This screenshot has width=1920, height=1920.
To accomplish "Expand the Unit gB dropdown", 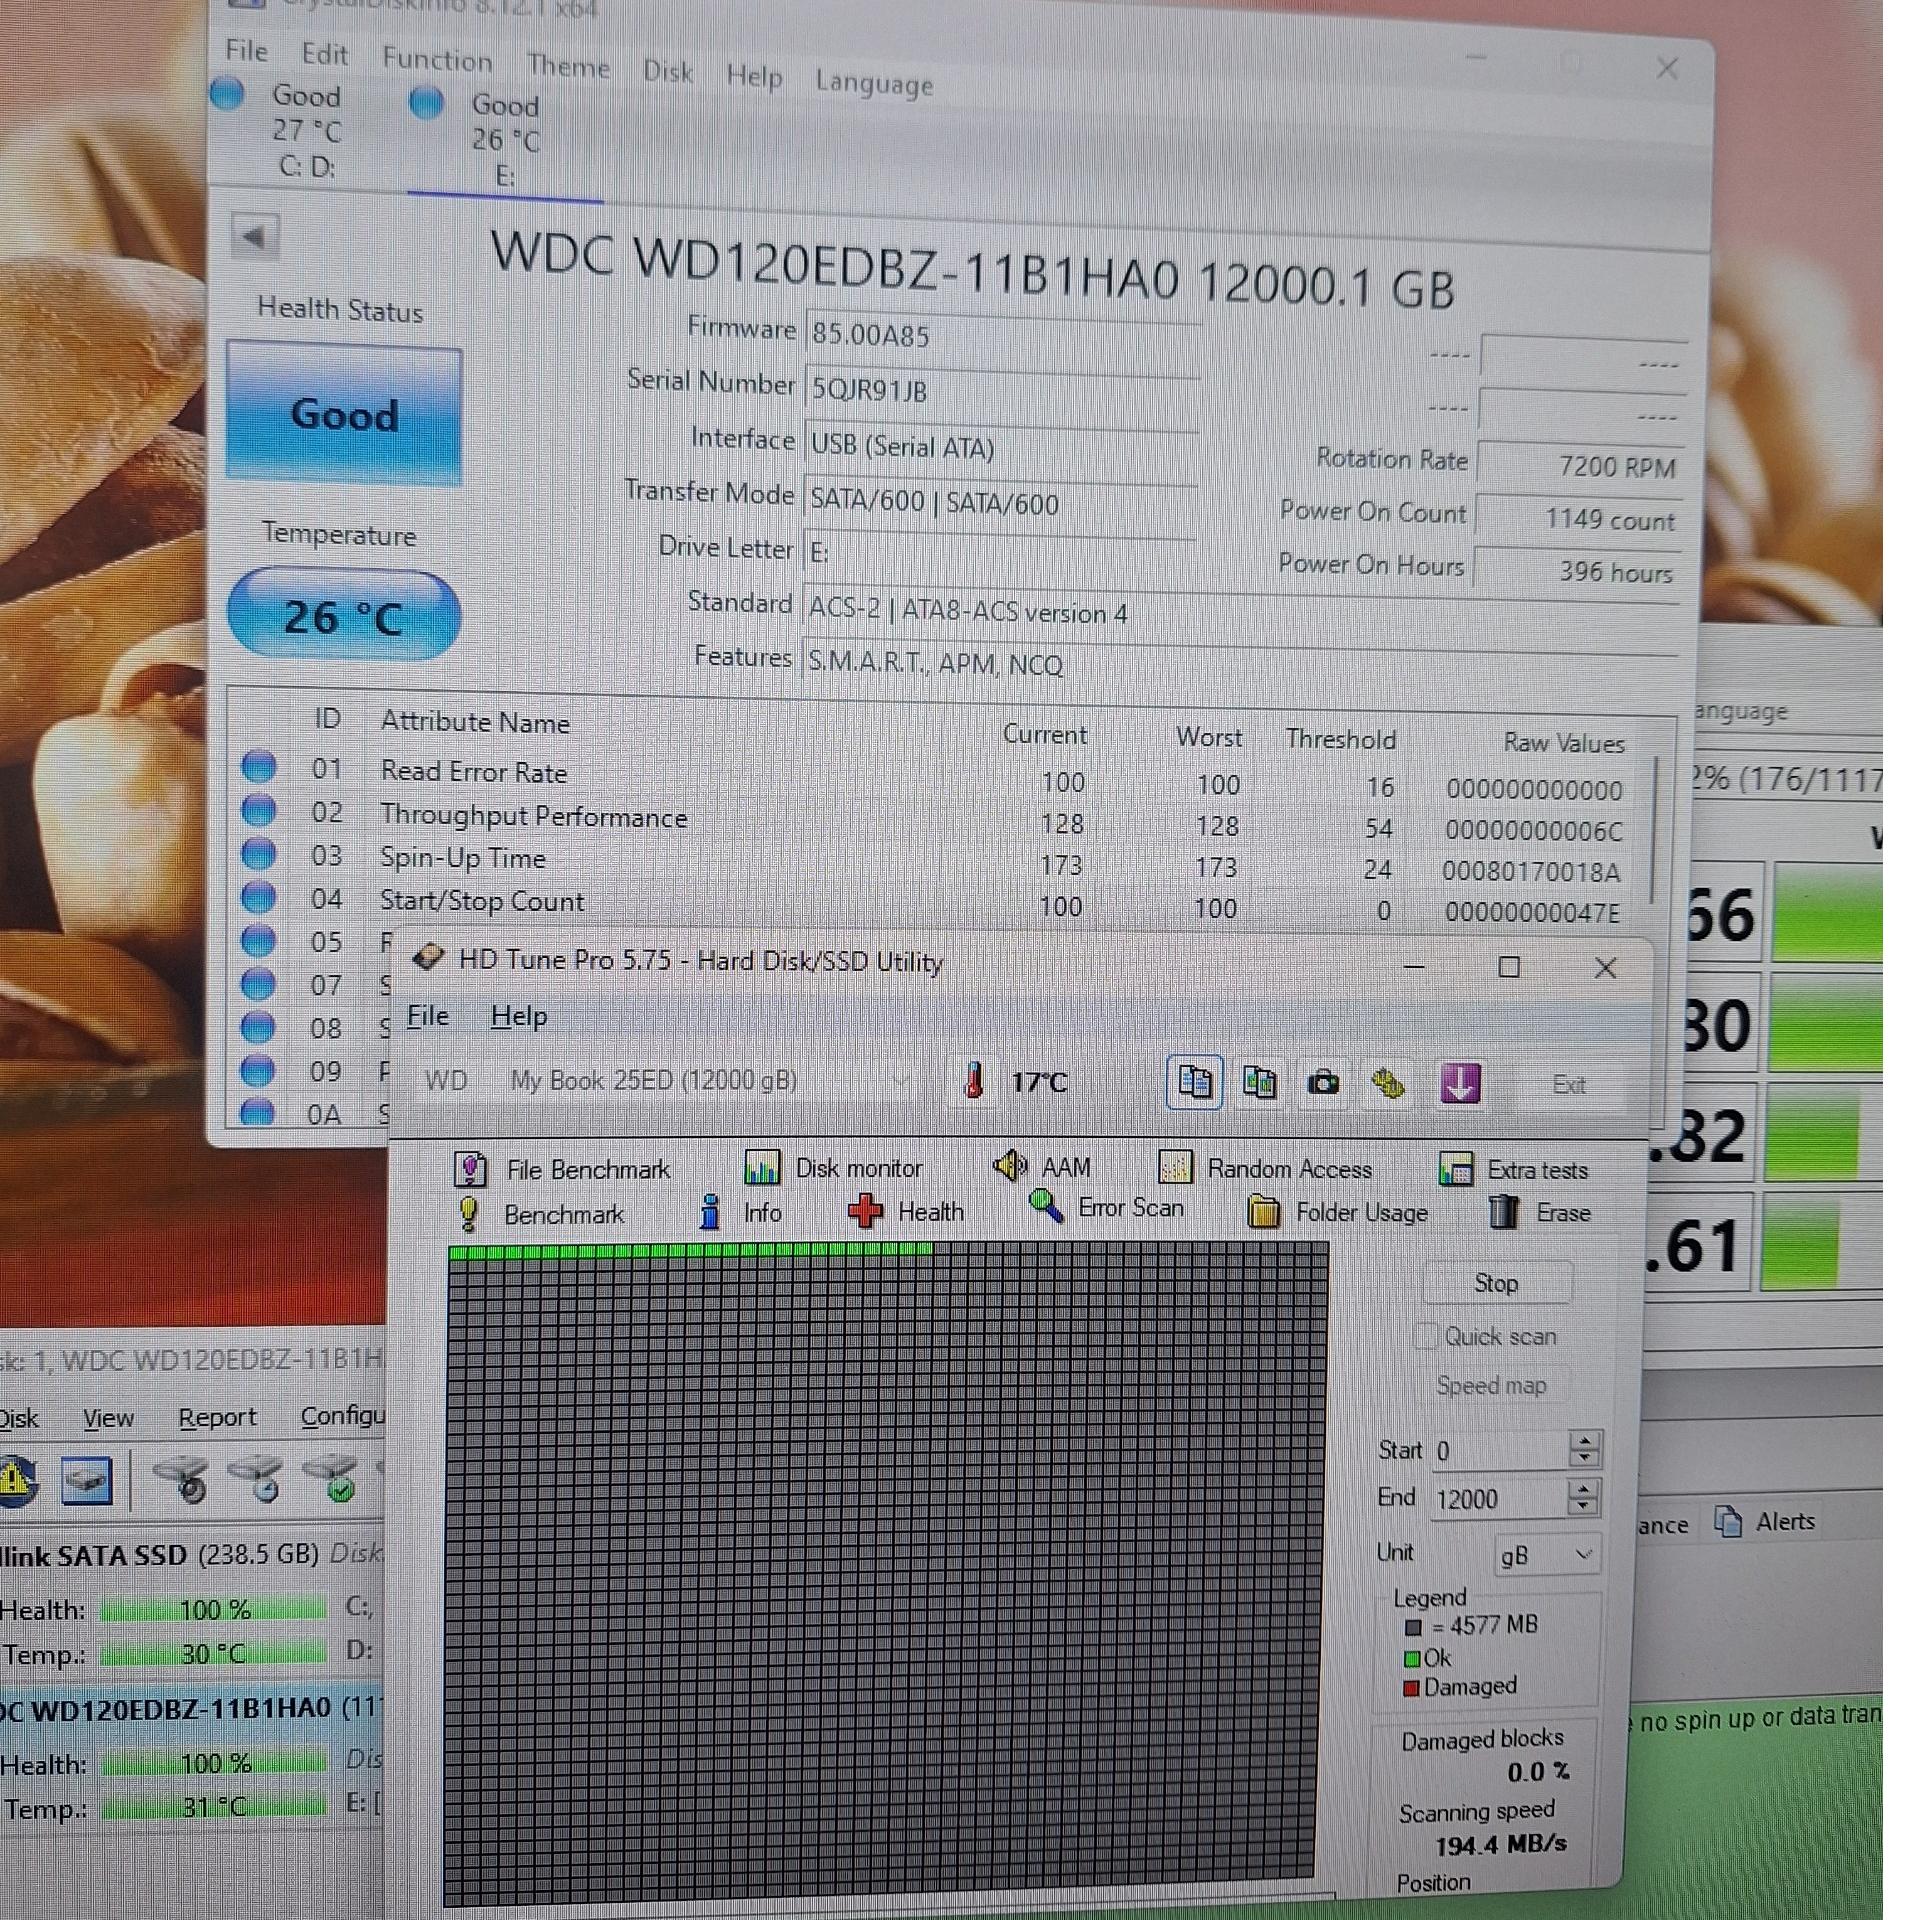I will (1582, 1555).
